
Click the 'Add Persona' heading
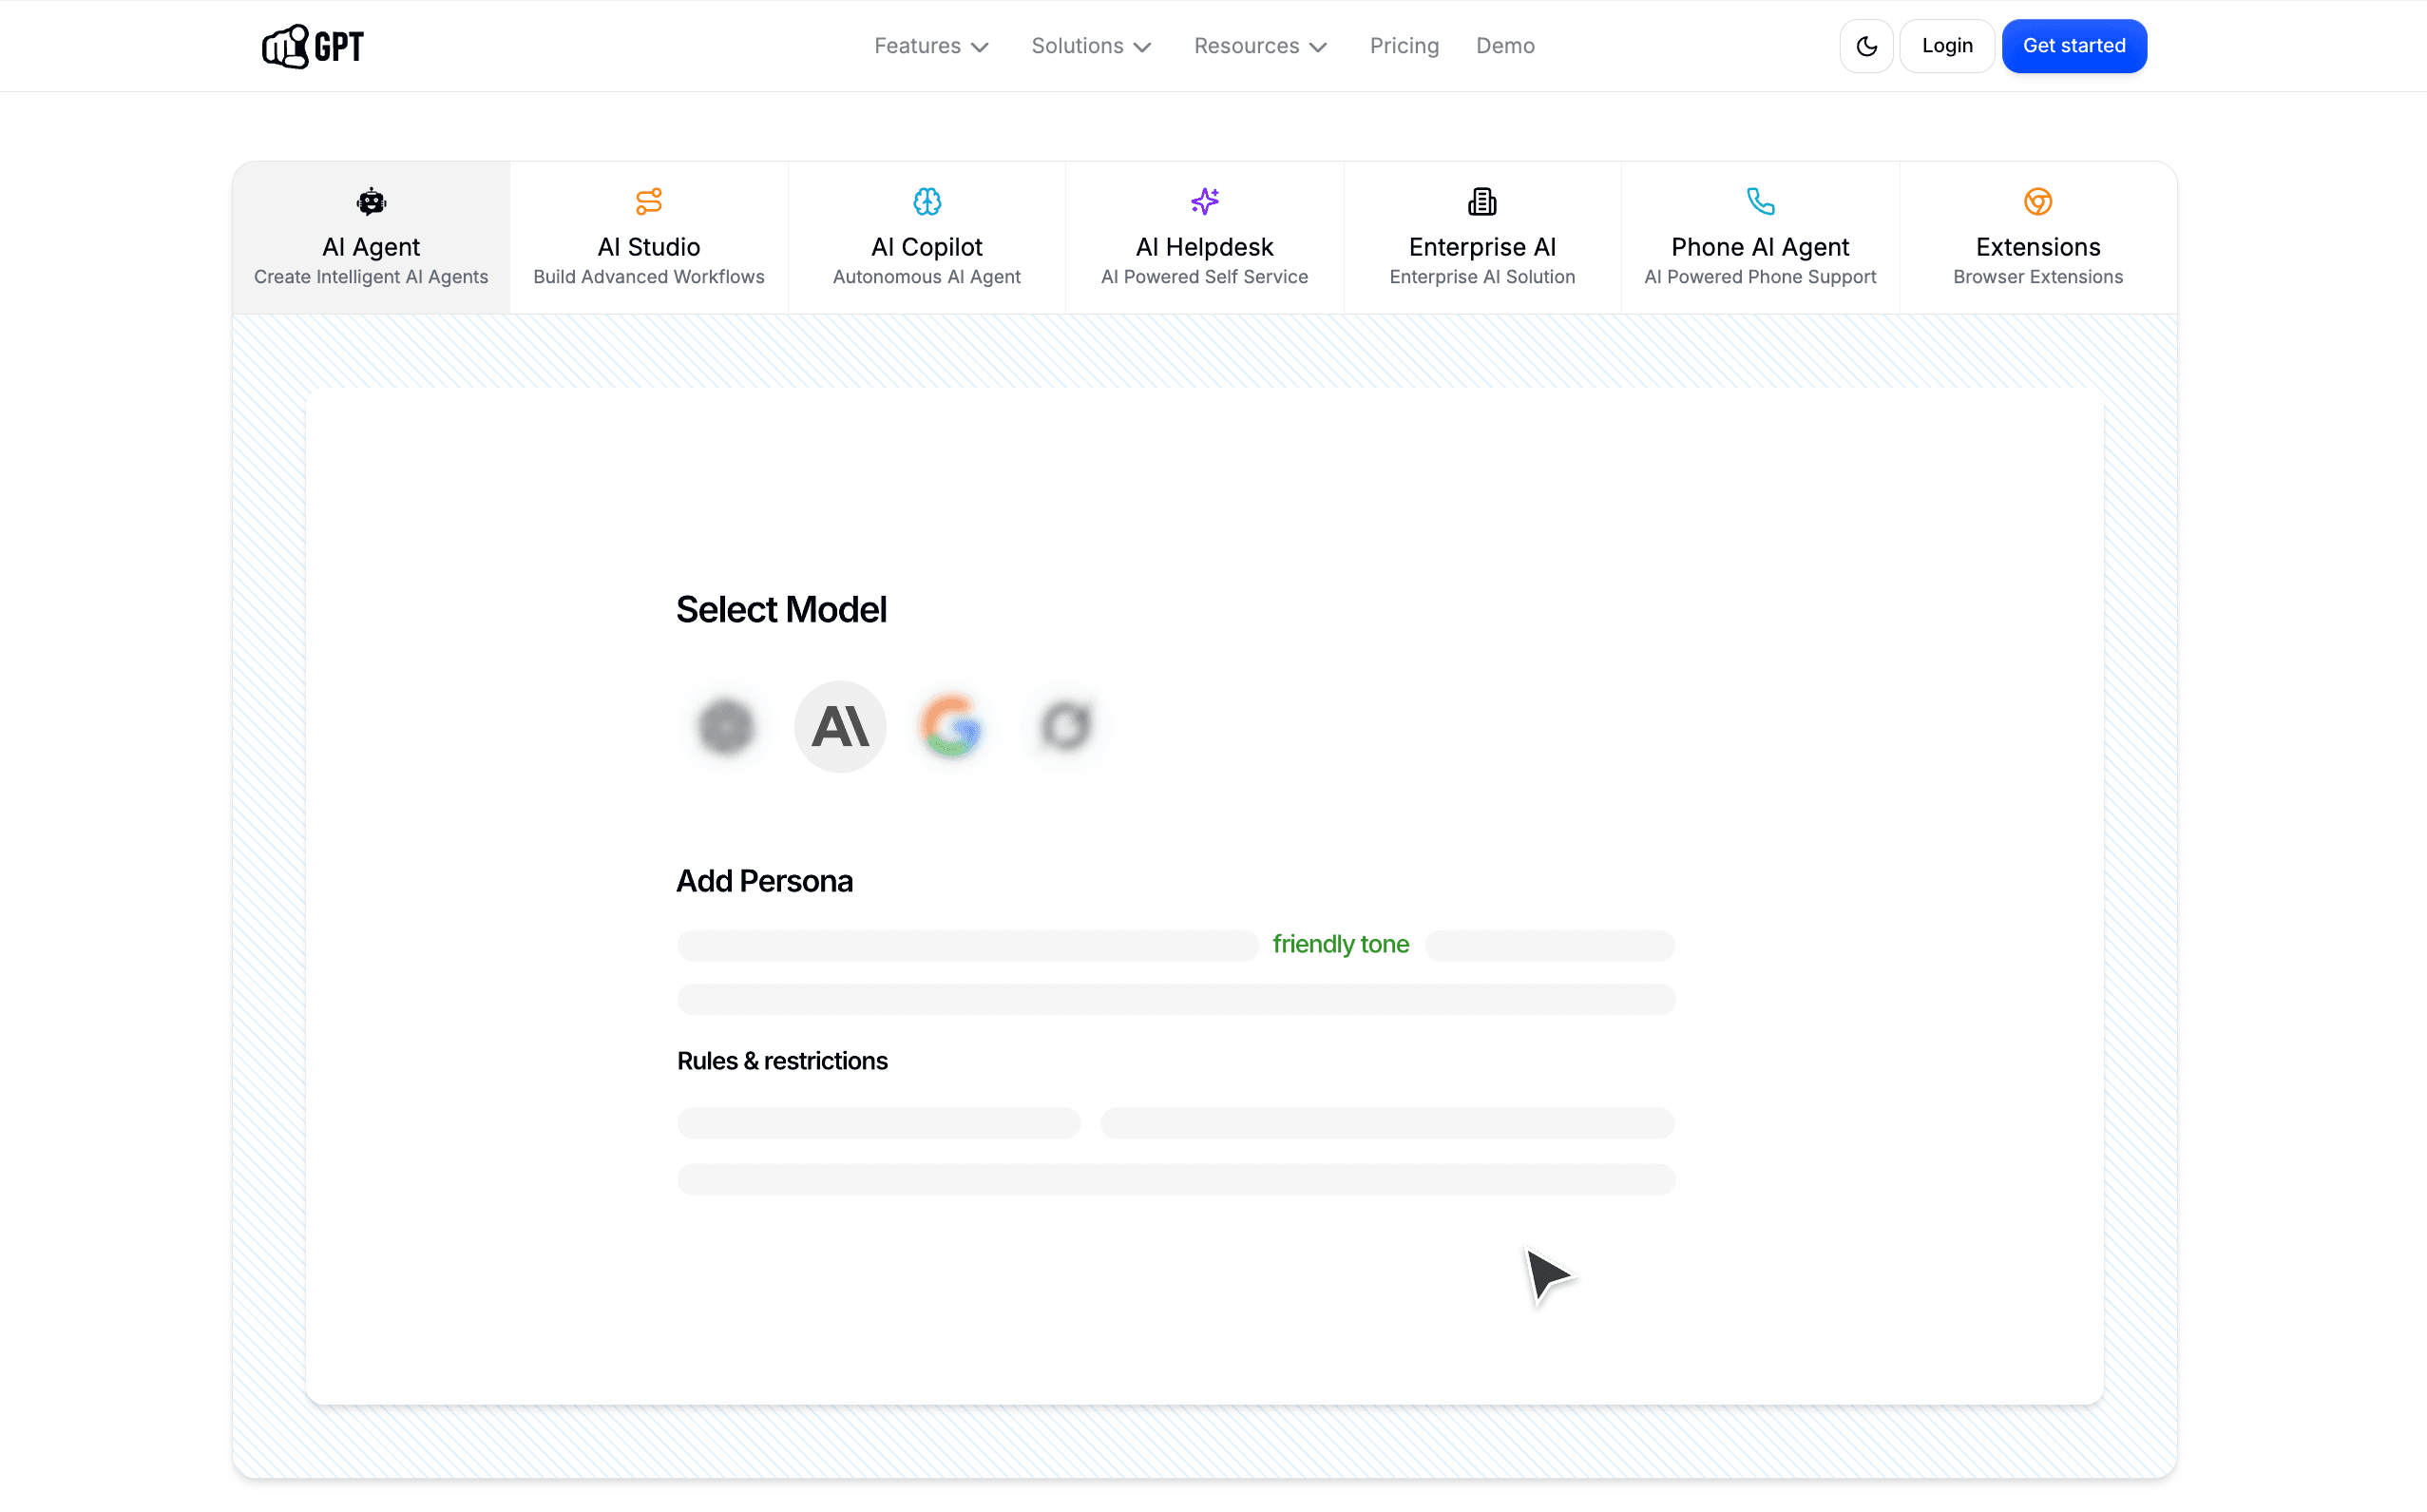(764, 881)
